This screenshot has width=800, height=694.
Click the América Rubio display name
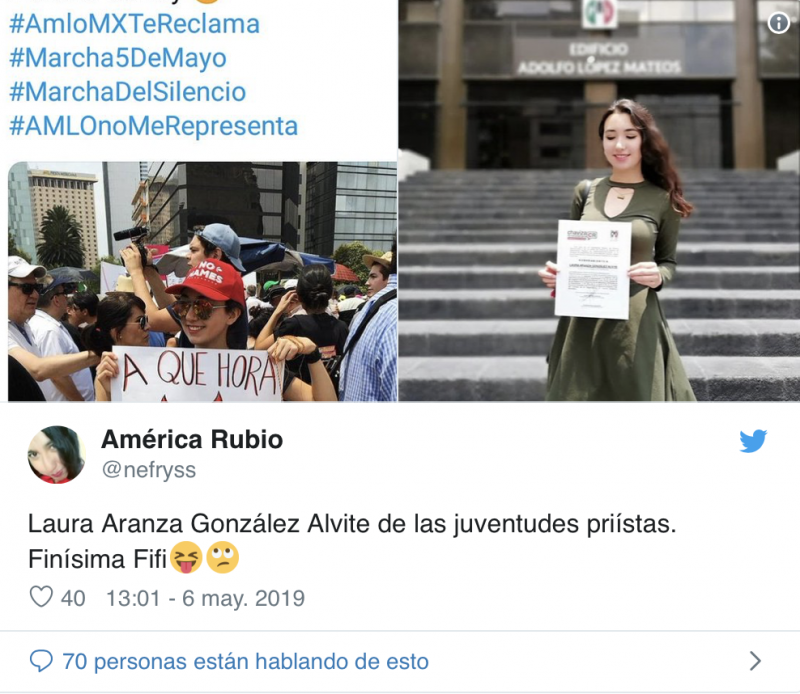click(192, 439)
